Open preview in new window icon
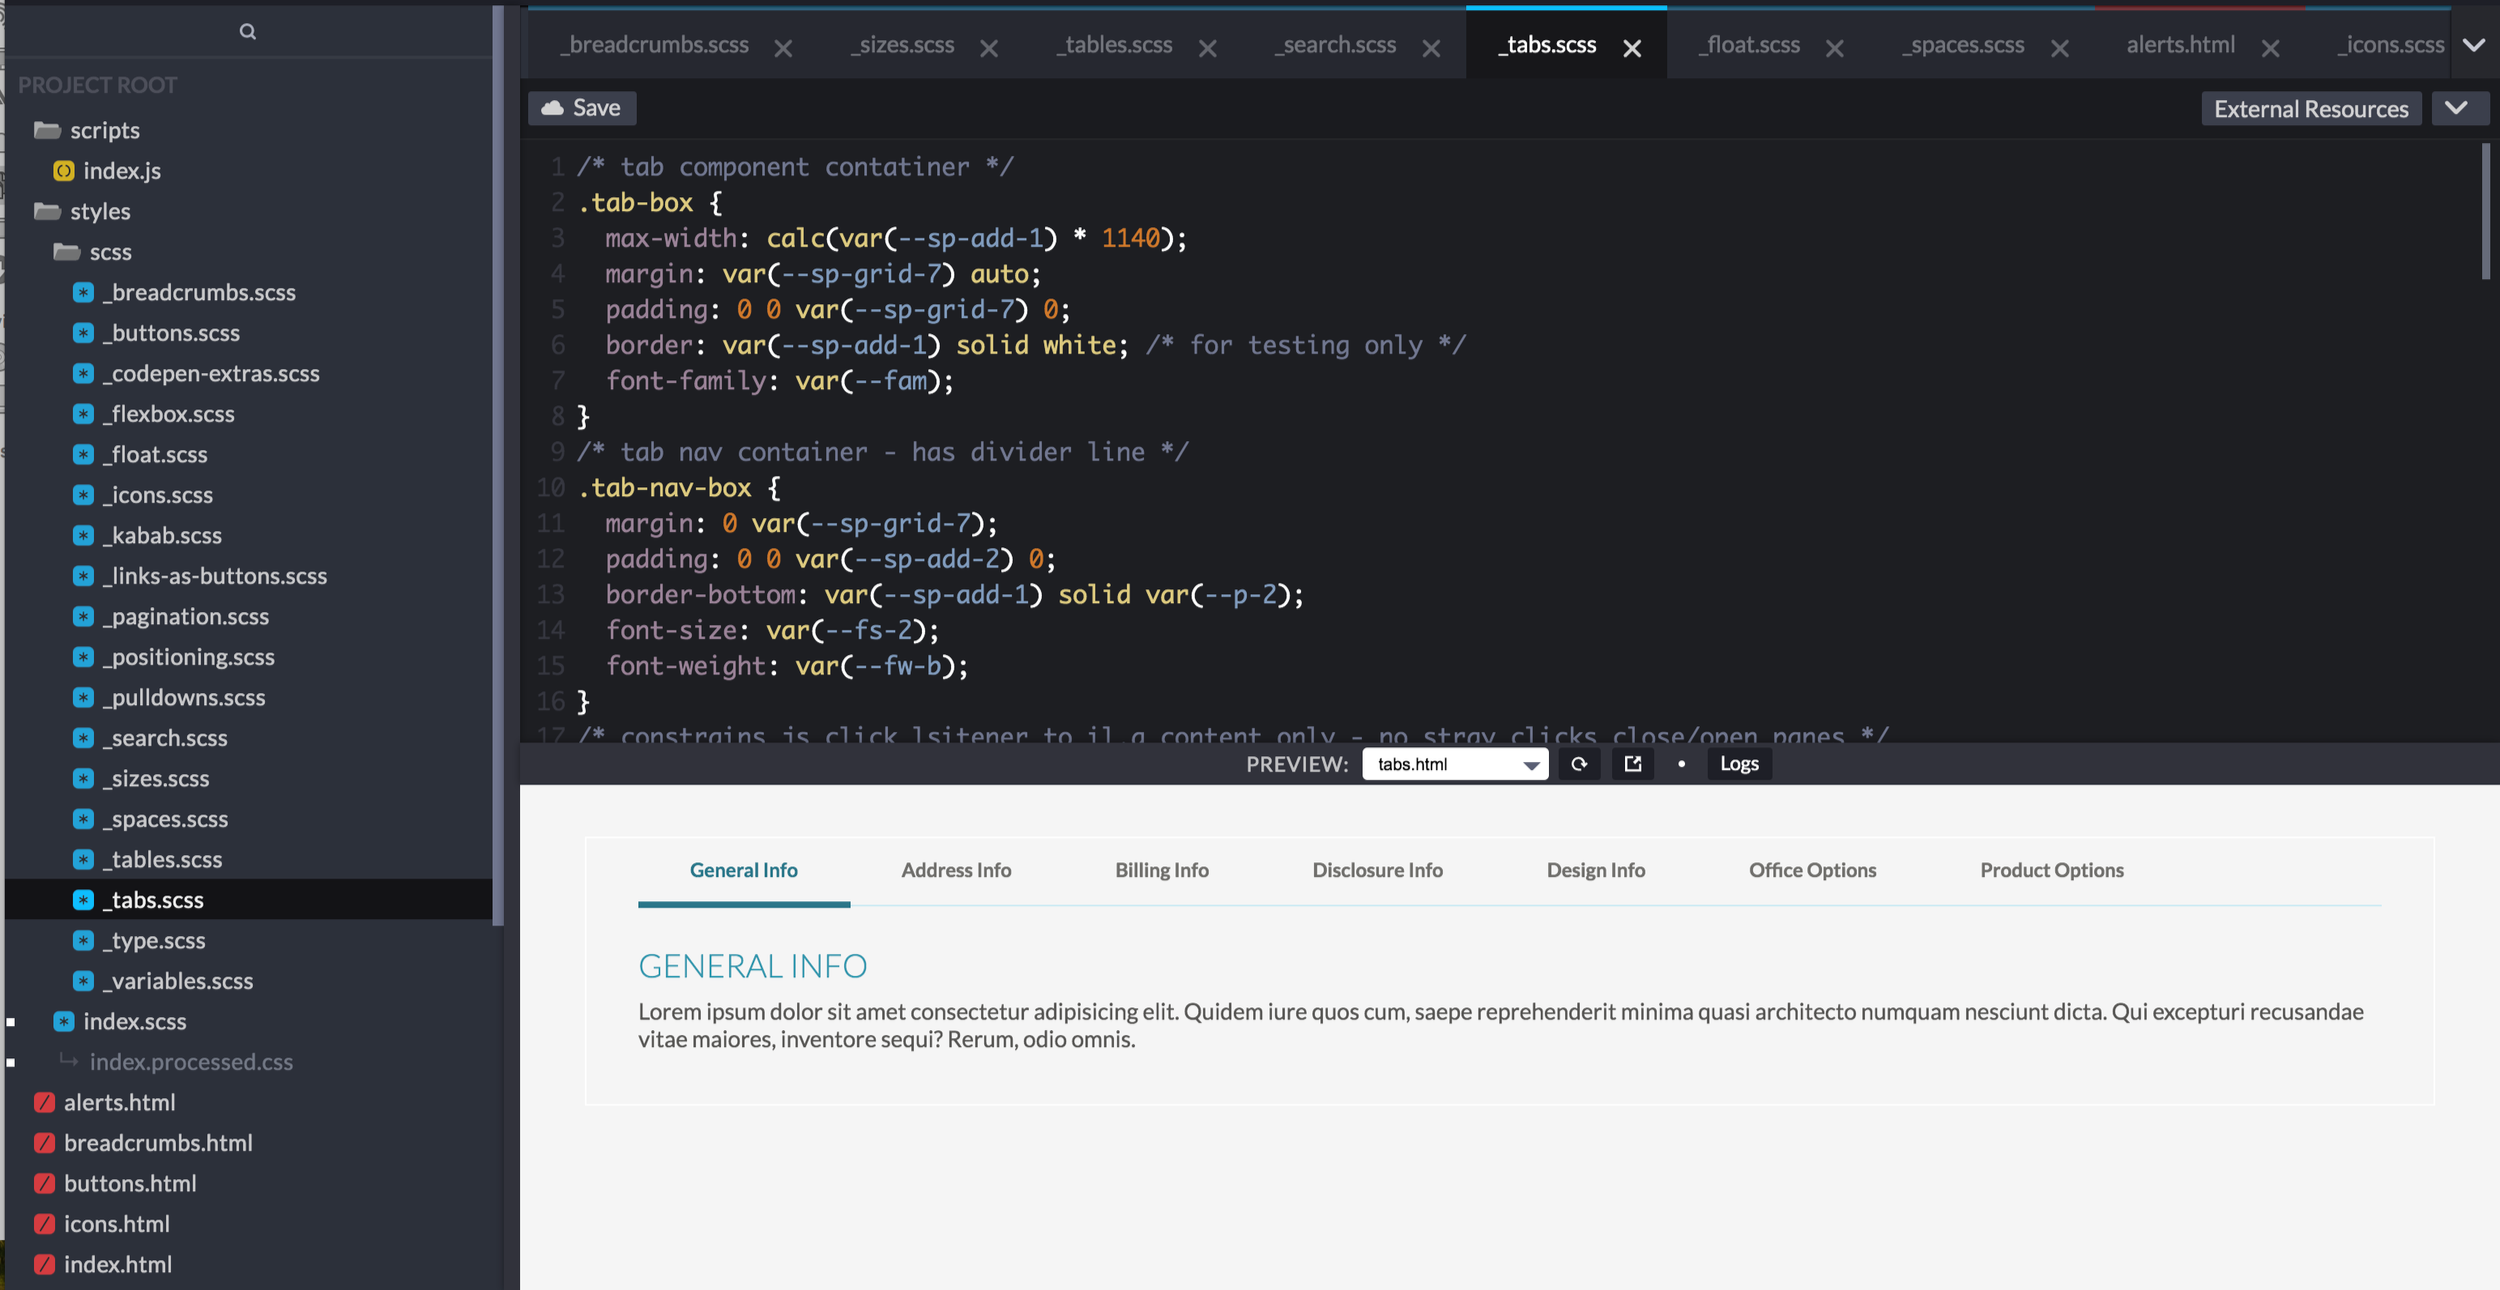 point(1633,764)
